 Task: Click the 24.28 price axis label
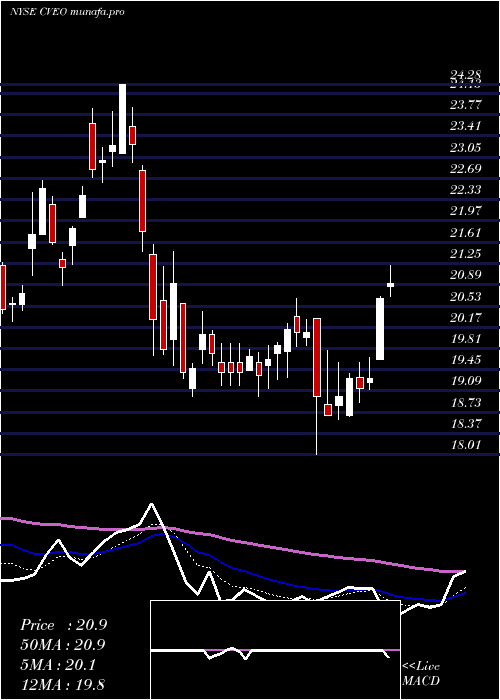coord(466,75)
